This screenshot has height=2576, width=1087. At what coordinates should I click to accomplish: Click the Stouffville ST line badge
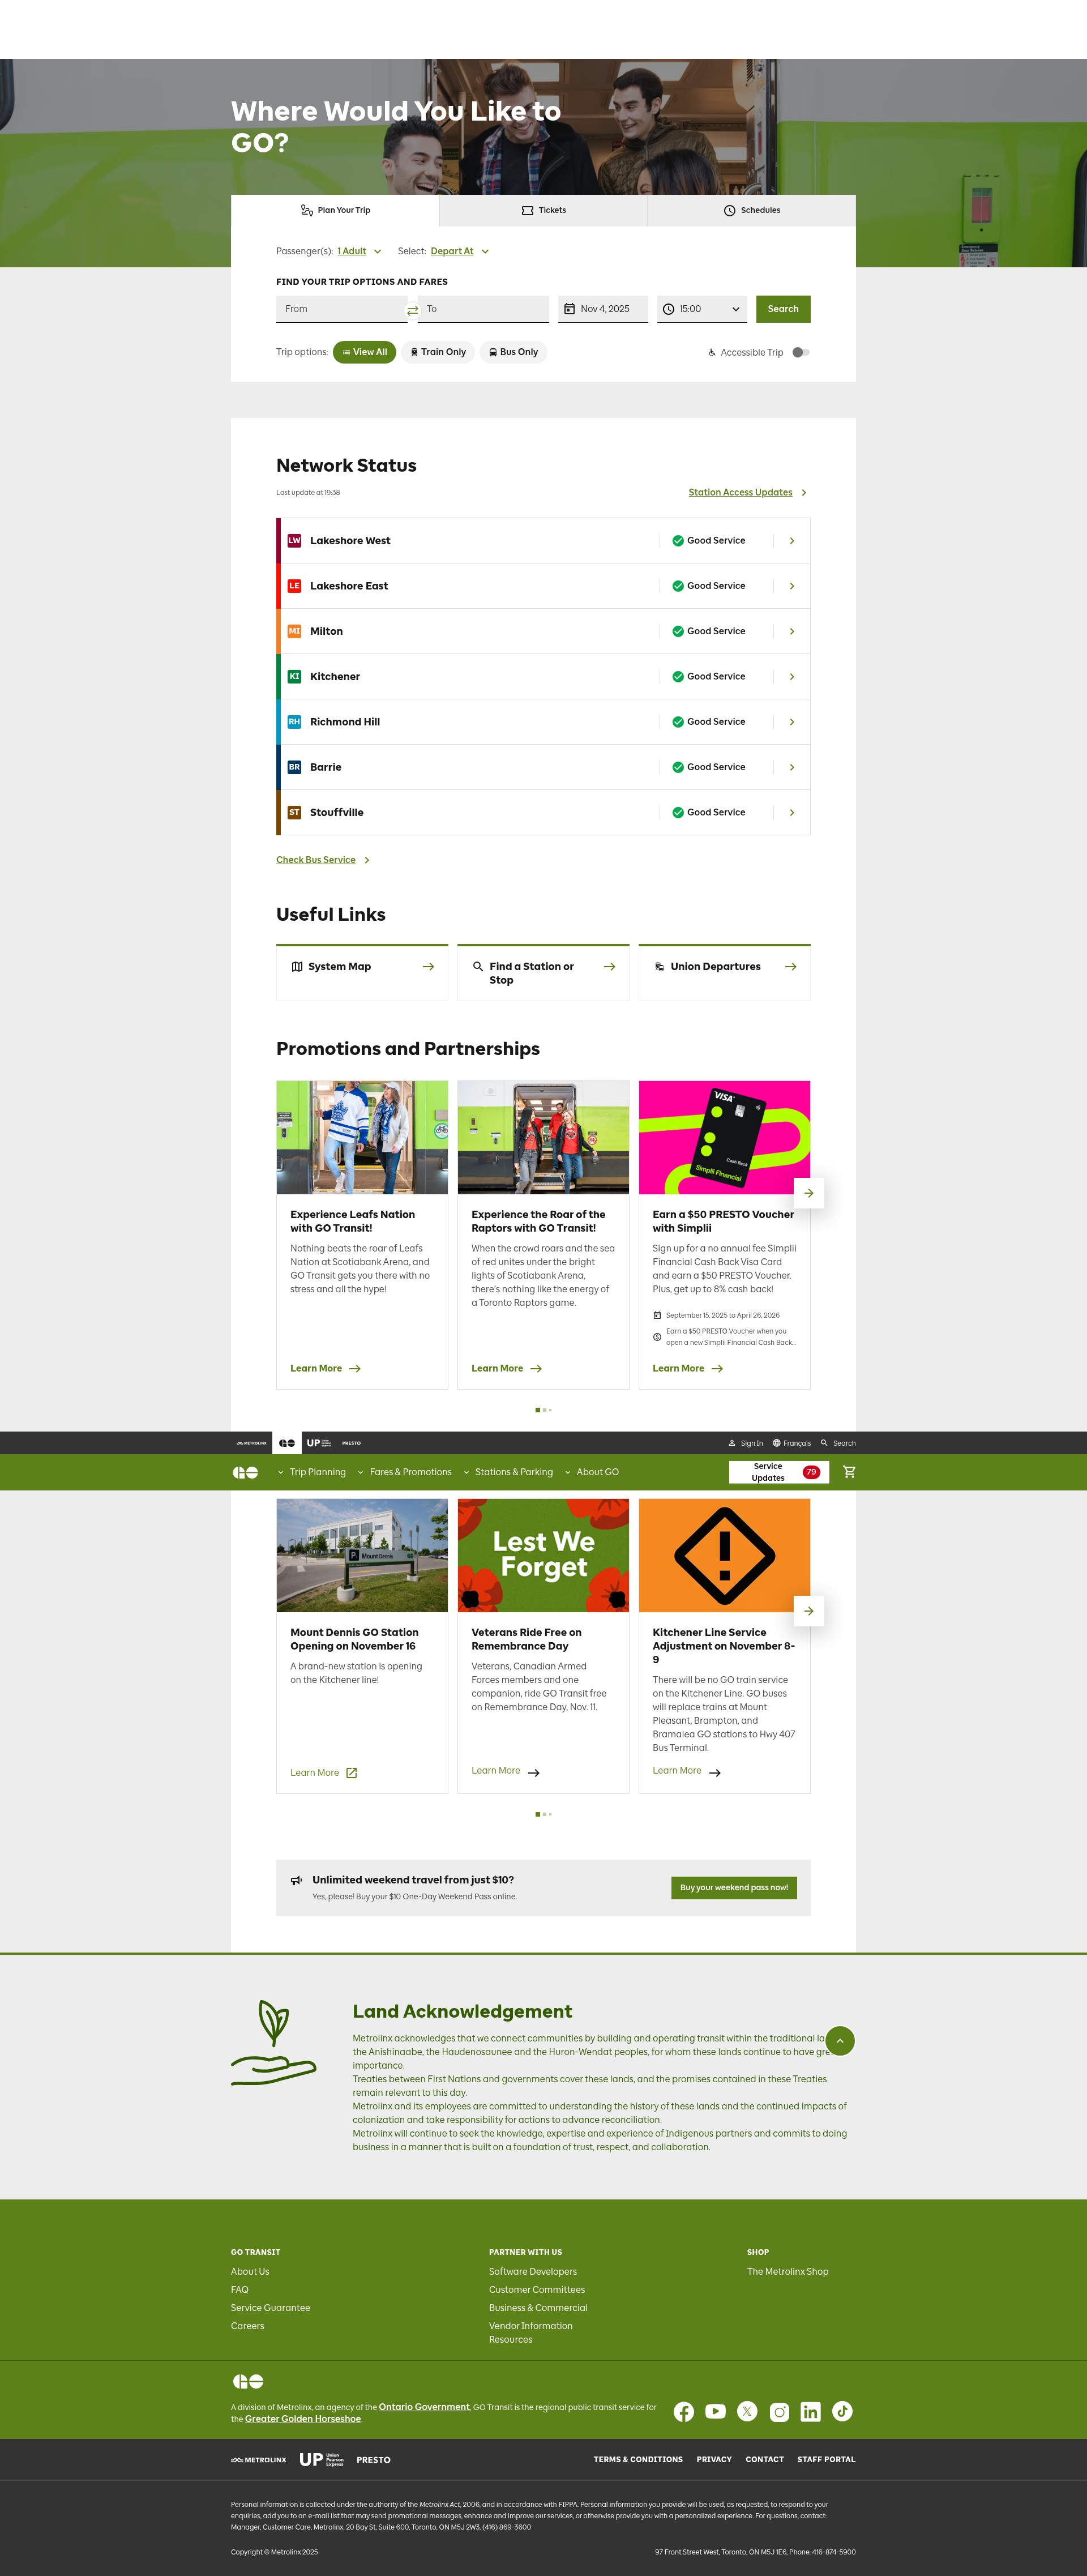tap(294, 812)
